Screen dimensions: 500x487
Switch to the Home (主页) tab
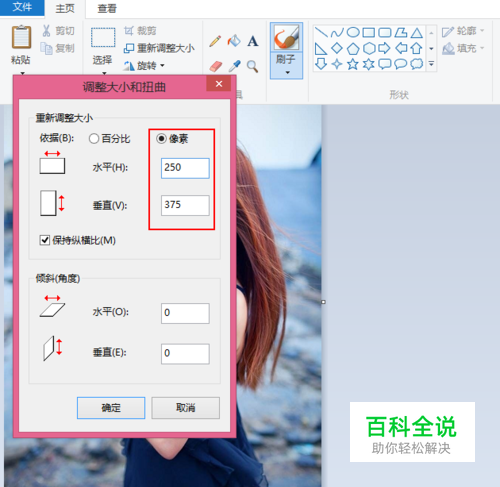65,8
